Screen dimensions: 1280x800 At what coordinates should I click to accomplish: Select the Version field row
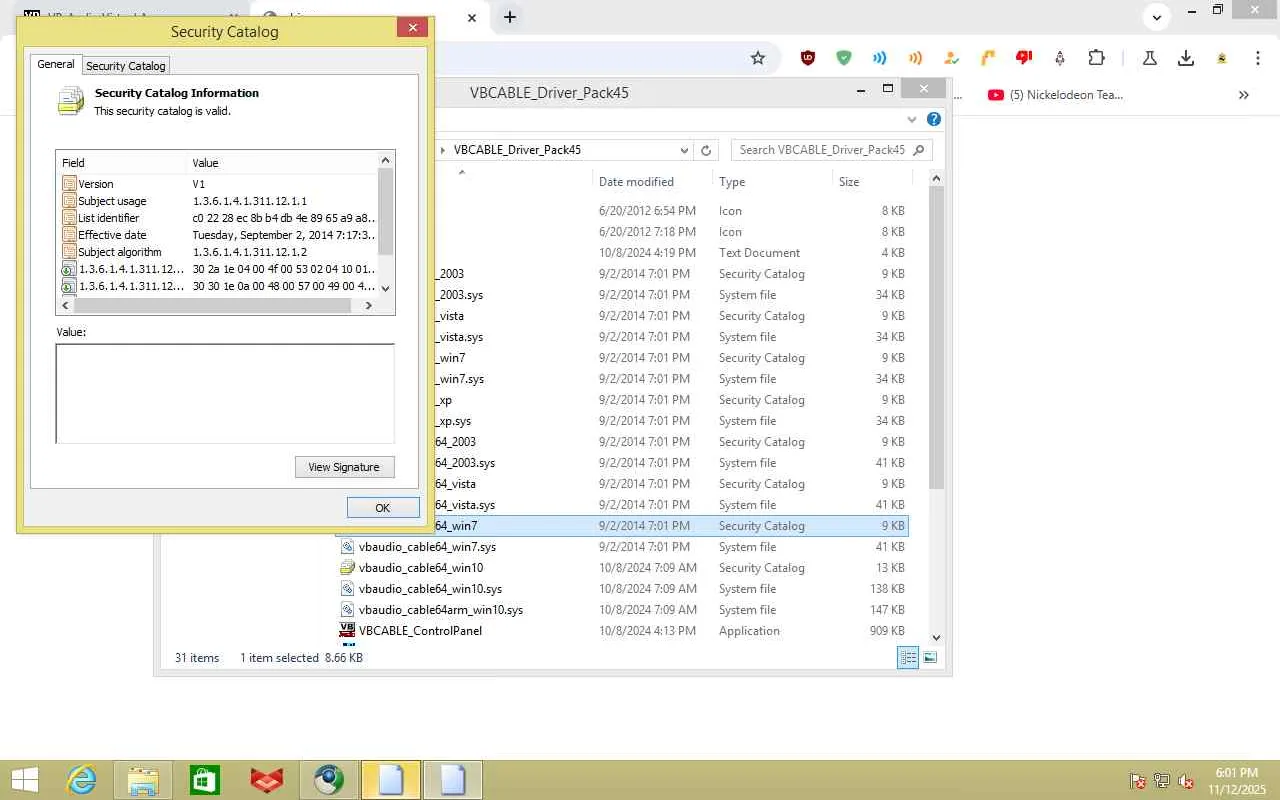217,184
